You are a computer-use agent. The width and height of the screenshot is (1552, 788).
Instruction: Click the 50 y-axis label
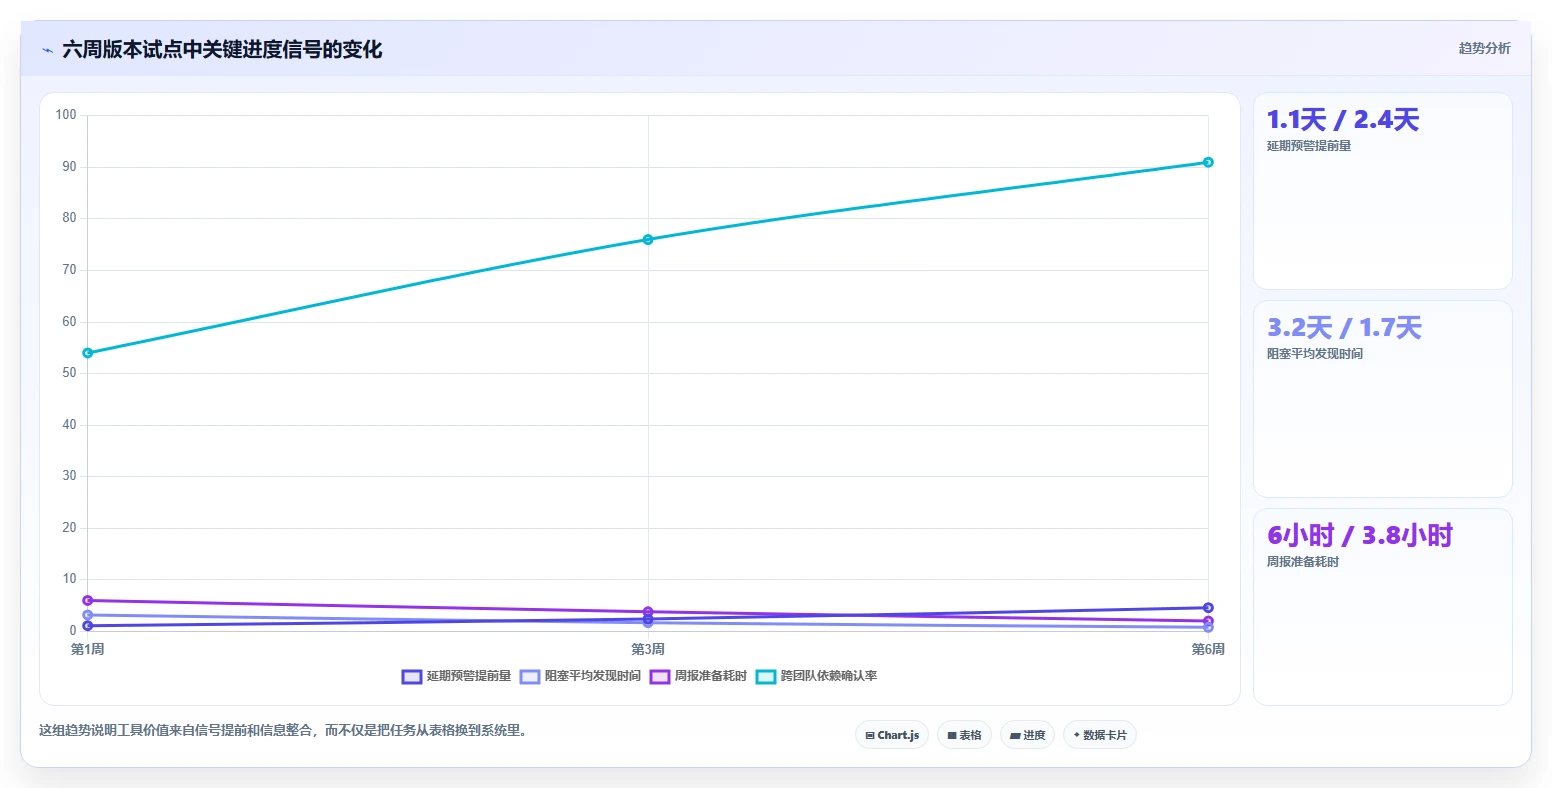pyautogui.click(x=69, y=373)
